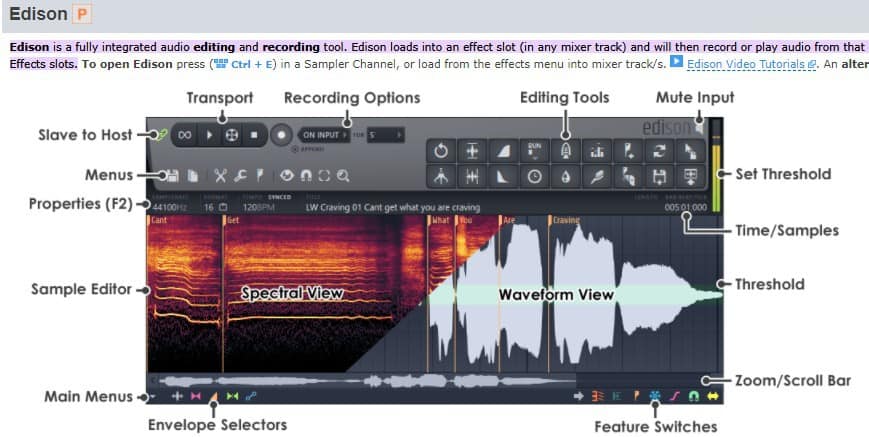Select the Craving region marker
The width and height of the screenshot is (869, 437).
565,220
